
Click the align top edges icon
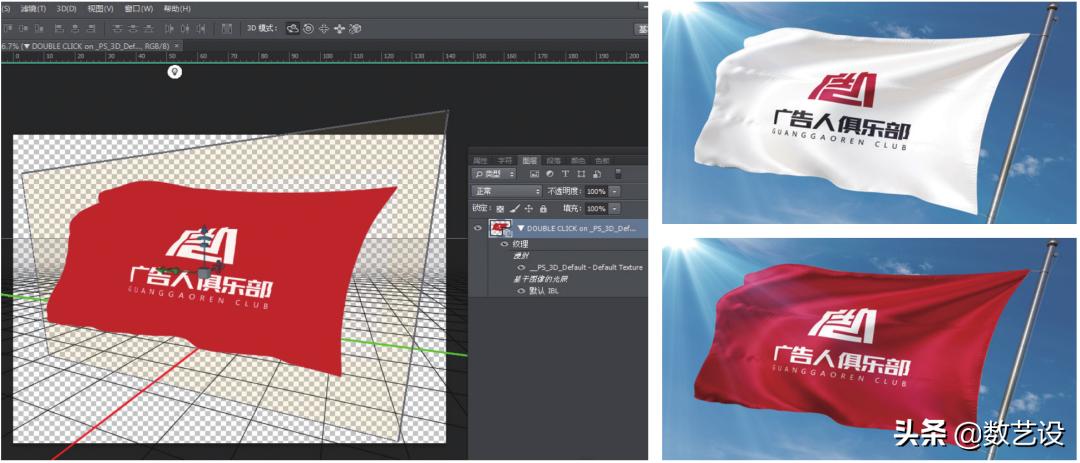click(x=8, y=29)
